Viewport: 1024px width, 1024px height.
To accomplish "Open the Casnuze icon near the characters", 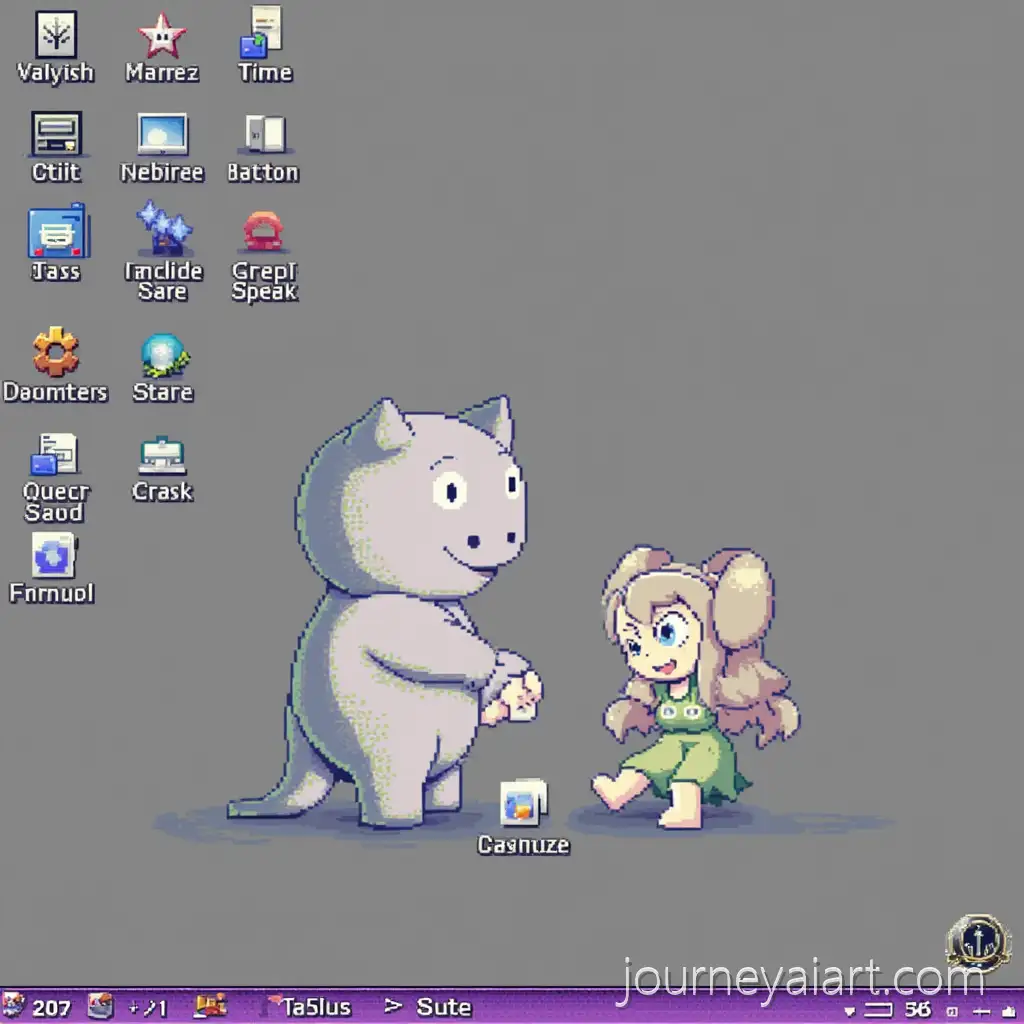I will pos(523,803).
